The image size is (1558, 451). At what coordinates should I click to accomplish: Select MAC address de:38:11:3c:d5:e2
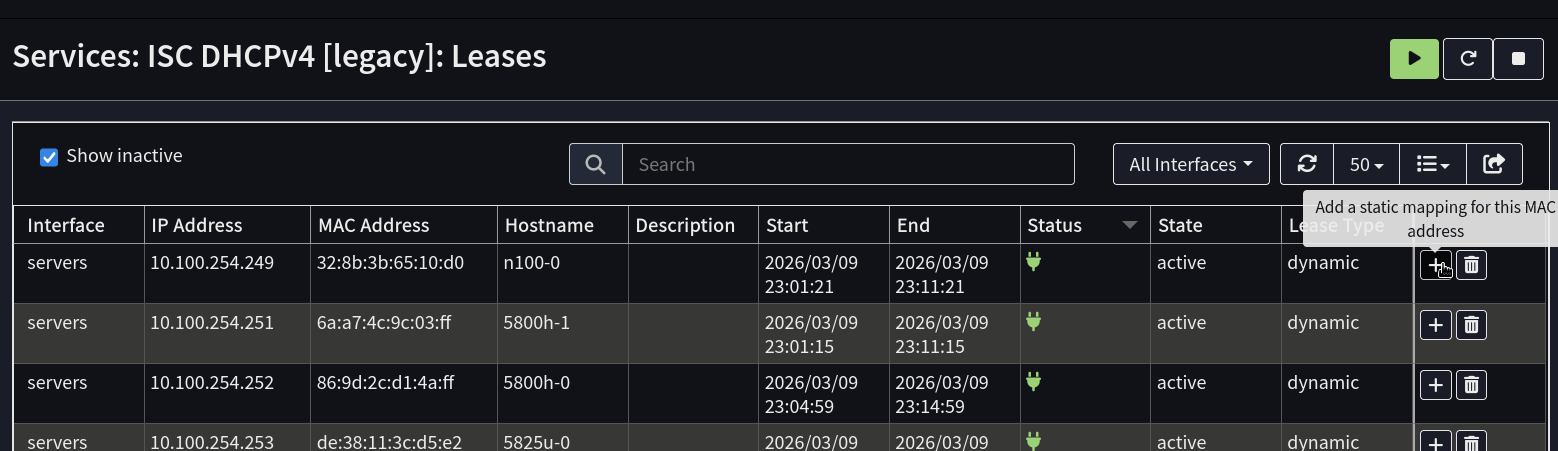(x=390, y=442)
